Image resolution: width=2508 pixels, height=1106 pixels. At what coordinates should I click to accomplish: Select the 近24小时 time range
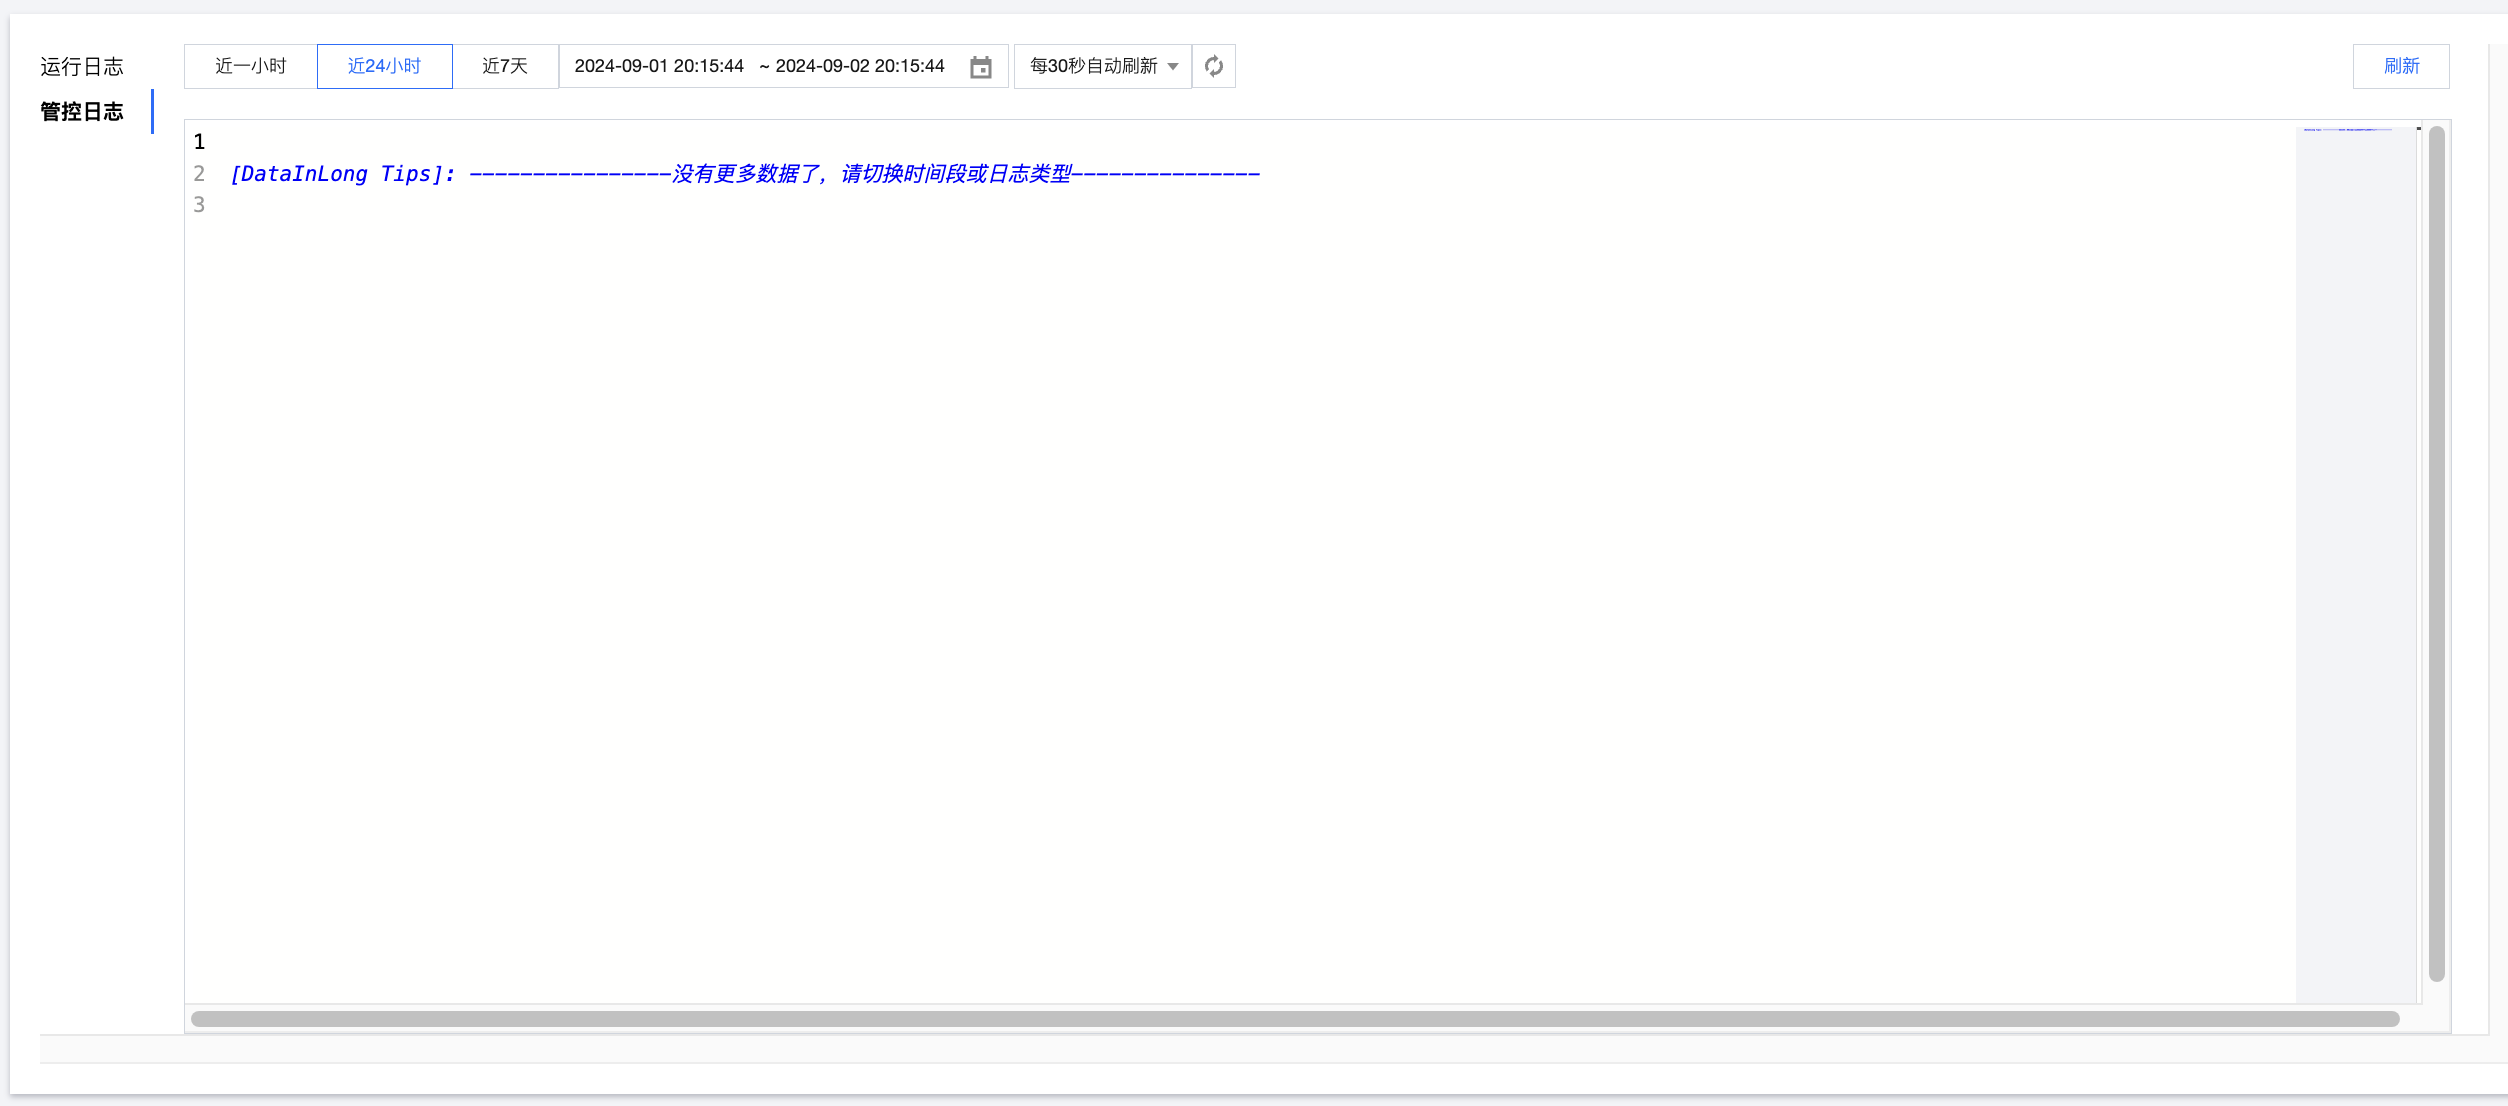(x=384, y=67)
